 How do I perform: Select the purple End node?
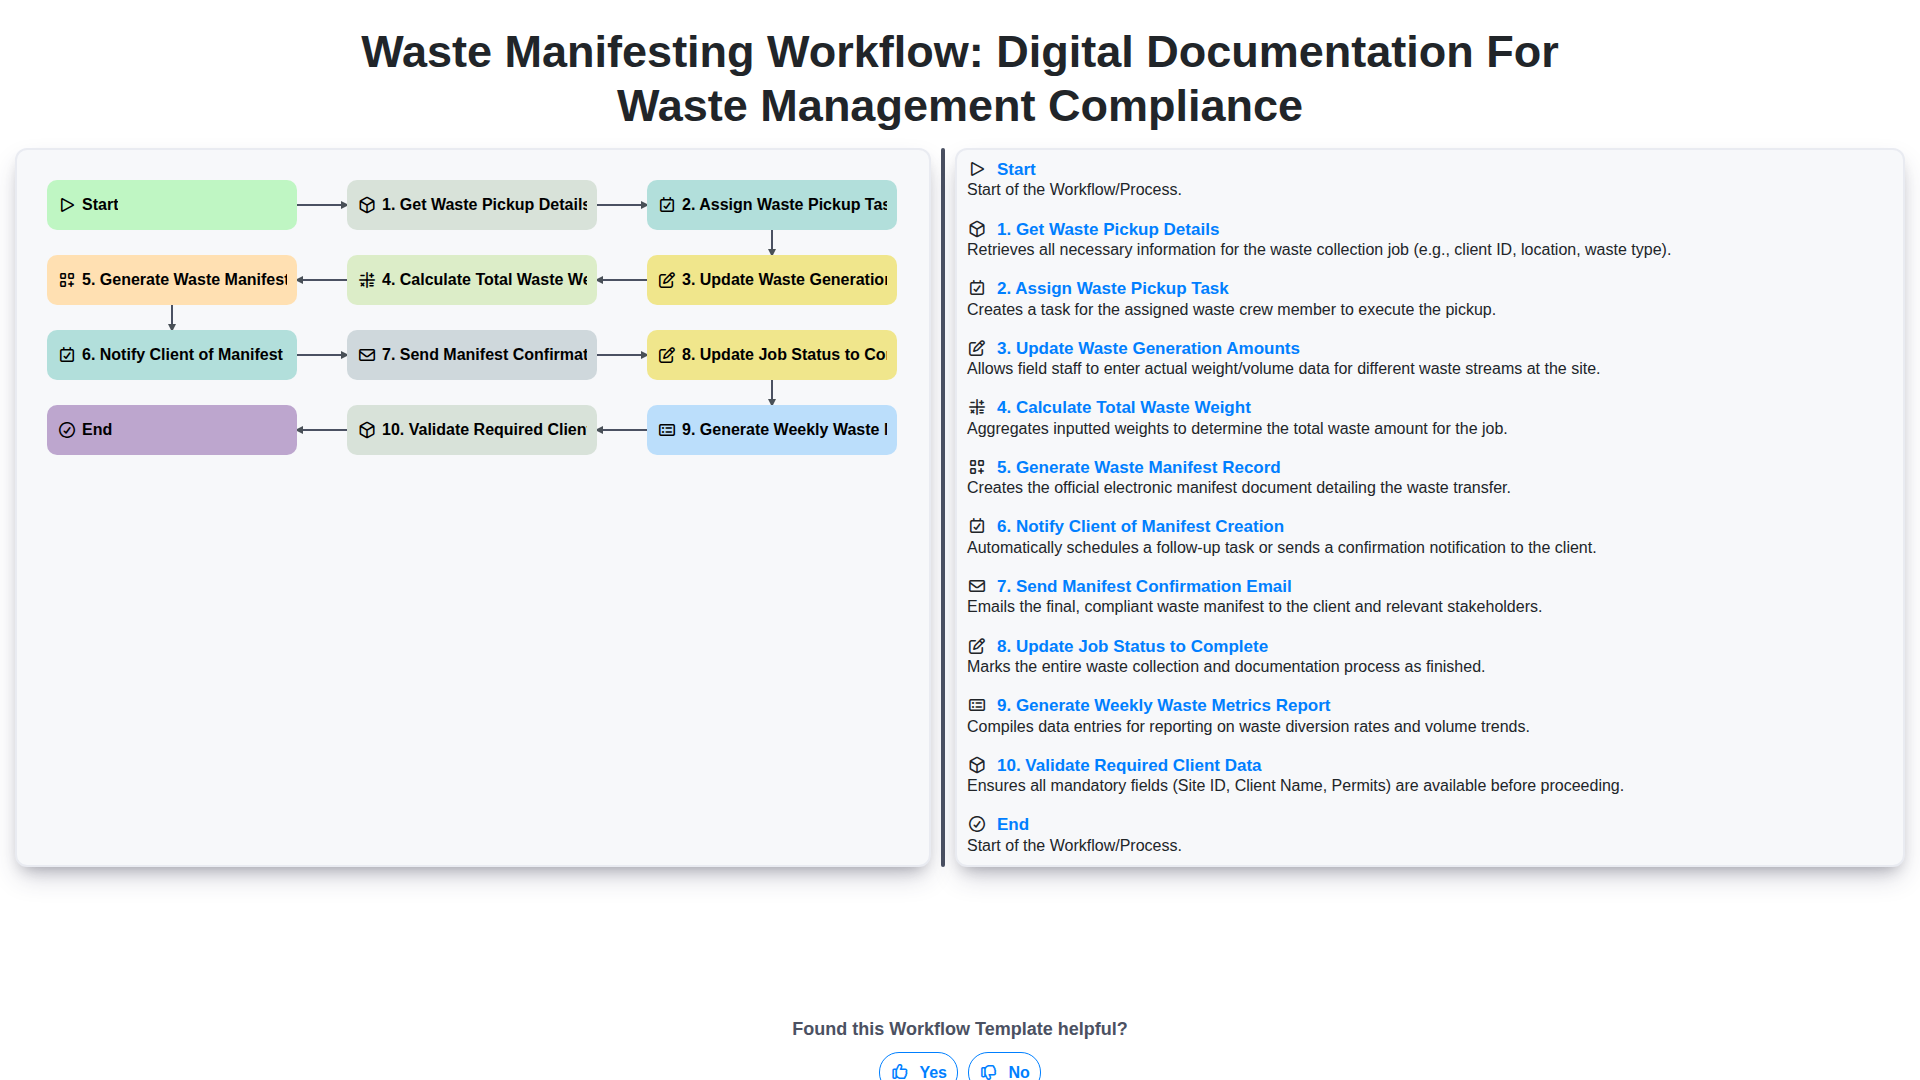tap(172, 430)
